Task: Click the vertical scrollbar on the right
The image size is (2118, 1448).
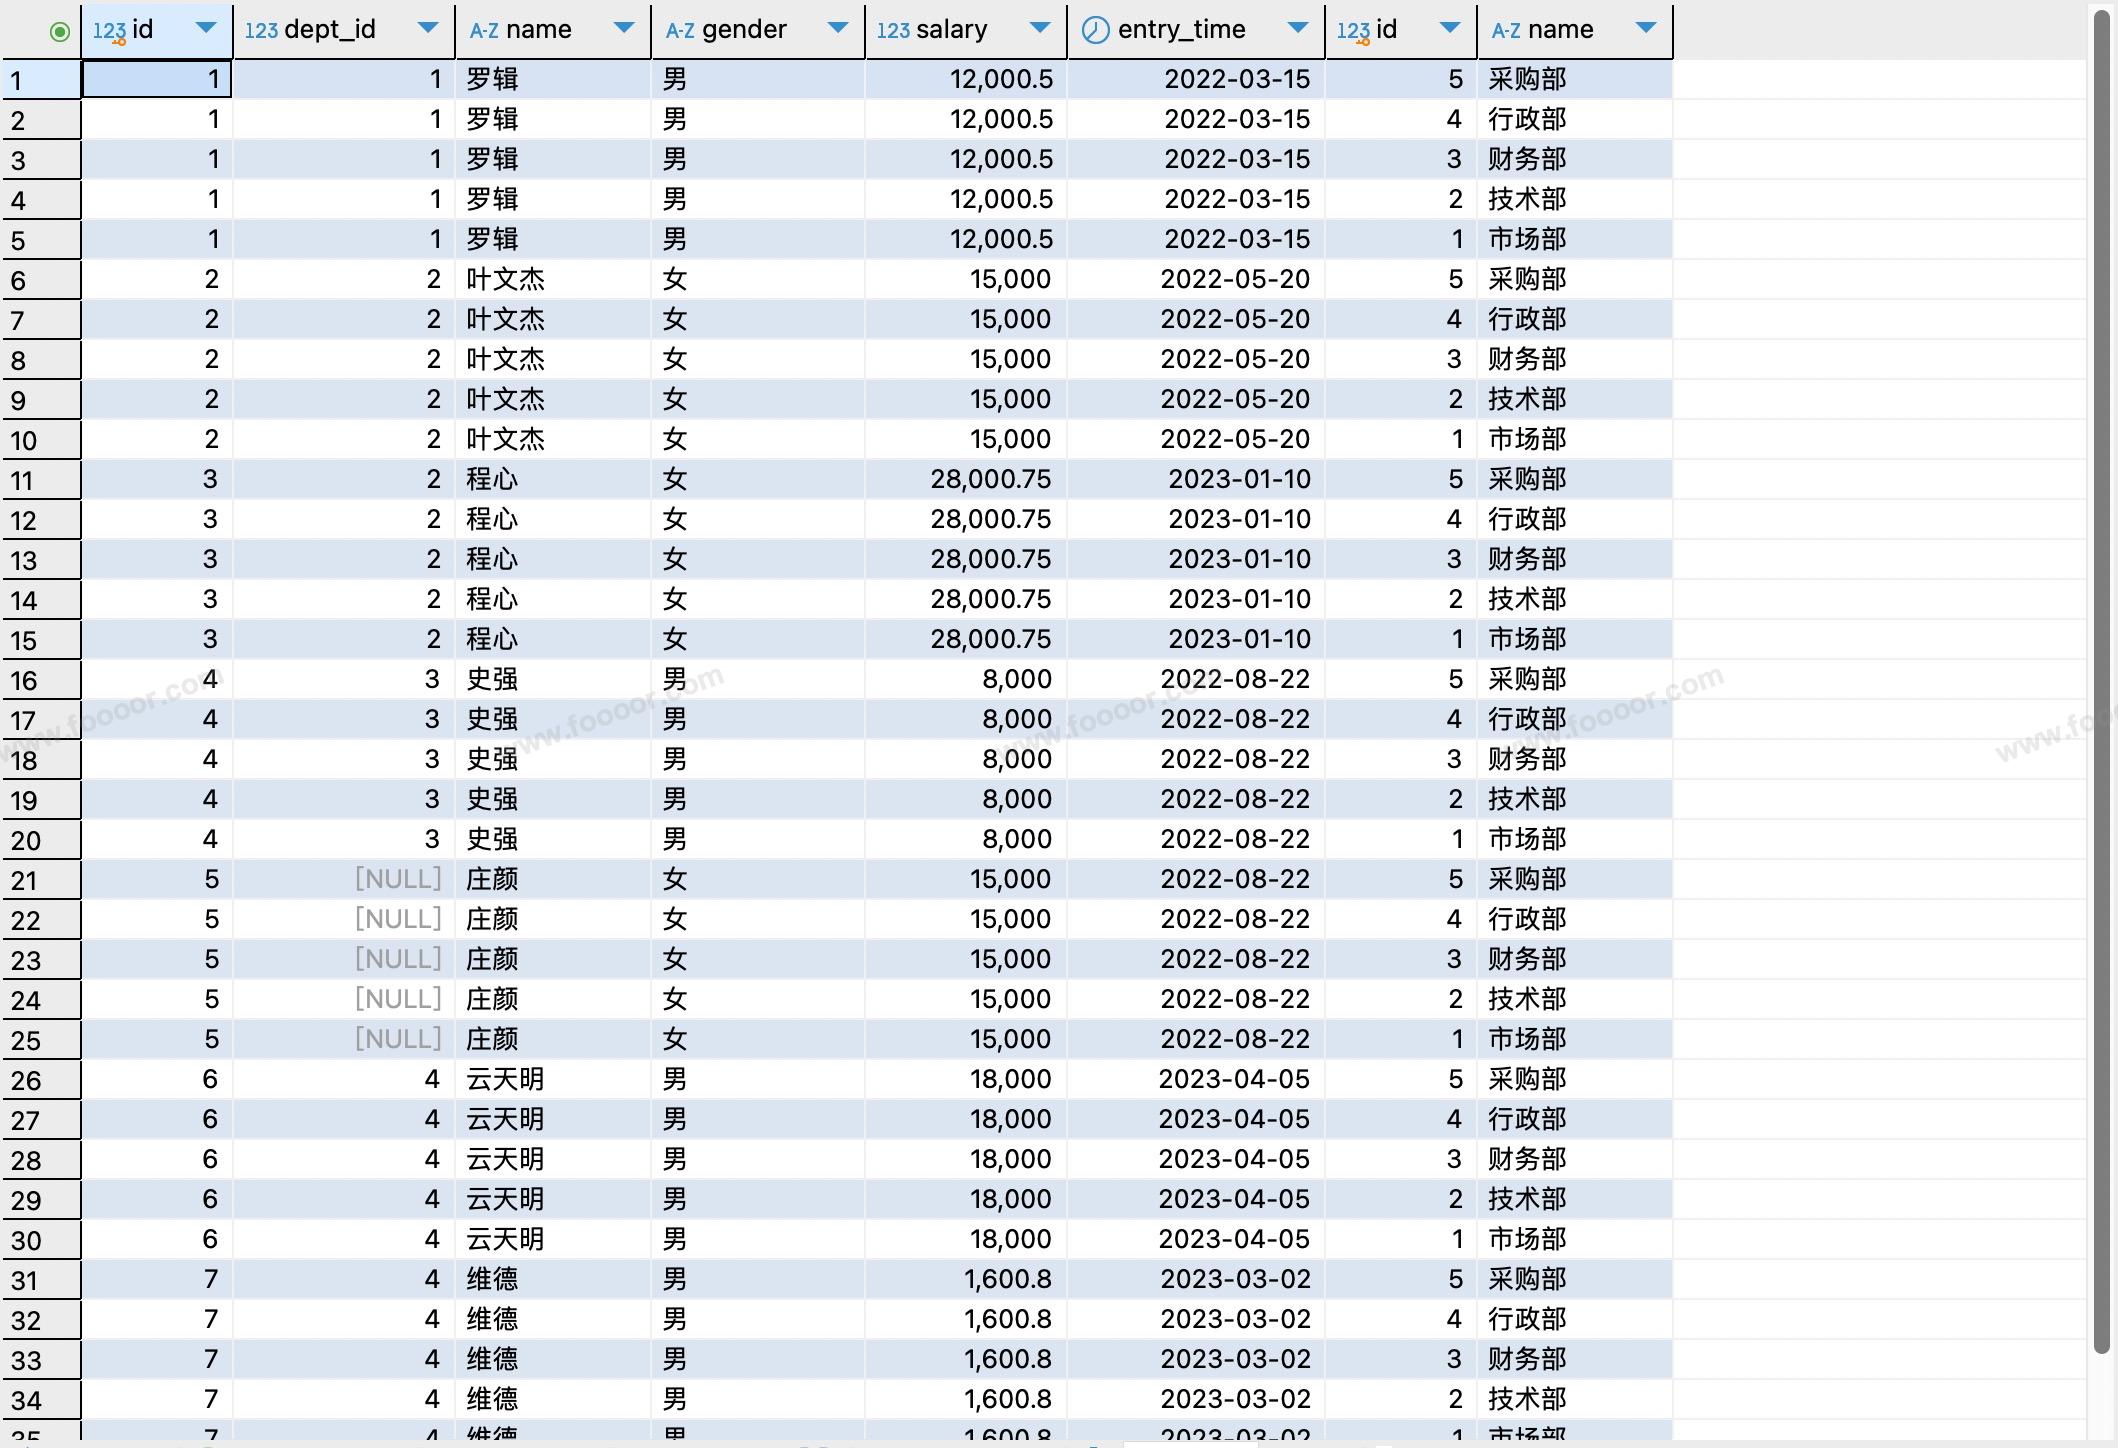Action: coord(2102,680)
